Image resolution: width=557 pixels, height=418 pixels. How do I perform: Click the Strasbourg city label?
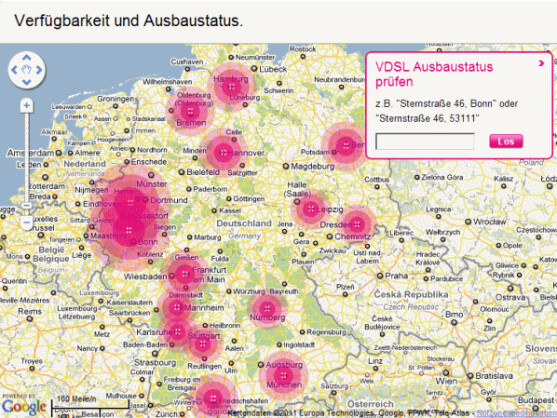[x=155, y=363]
